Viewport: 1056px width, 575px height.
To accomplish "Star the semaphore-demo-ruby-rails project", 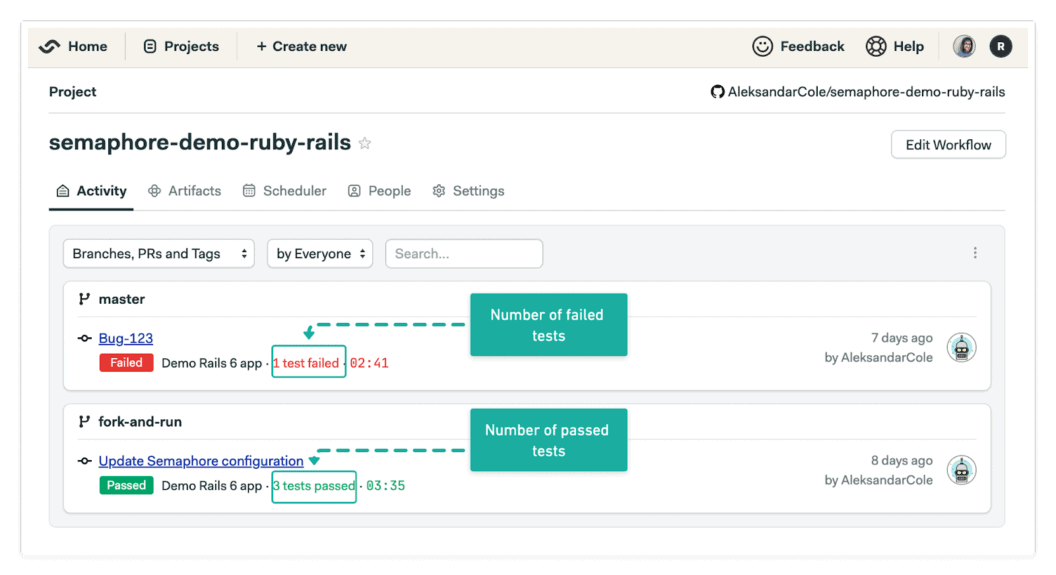I will (365, 144).
